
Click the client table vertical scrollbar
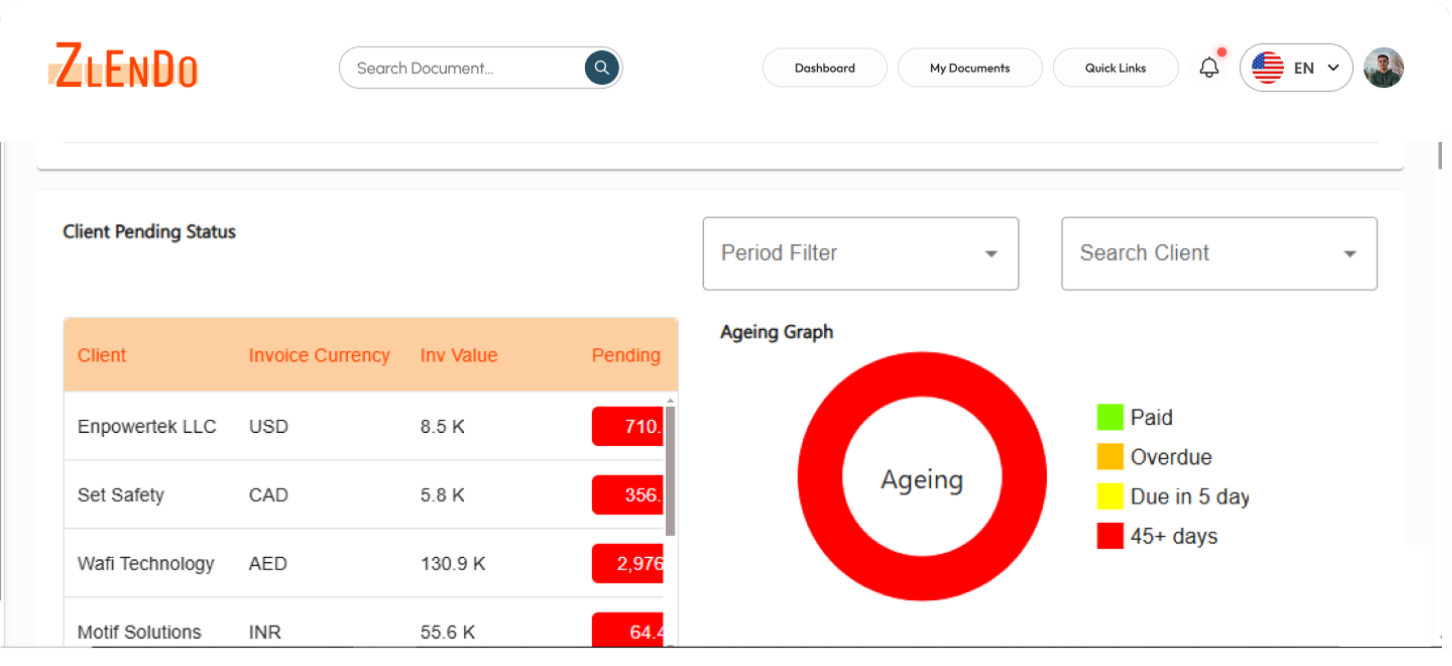pos(670,470)
